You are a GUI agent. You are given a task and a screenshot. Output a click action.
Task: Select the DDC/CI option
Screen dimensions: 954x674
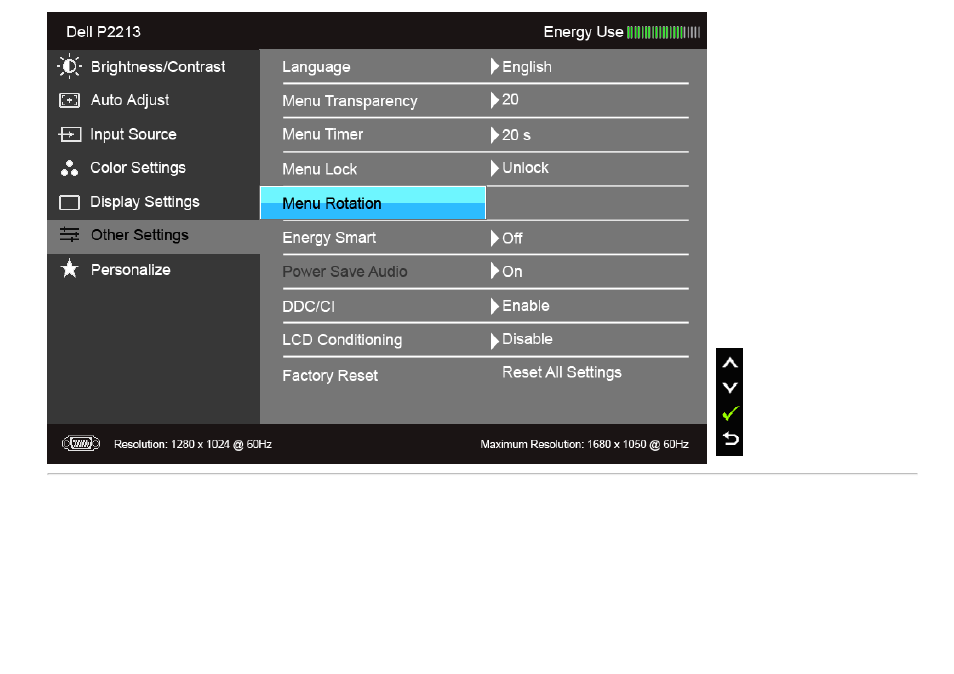coord(308,307)
